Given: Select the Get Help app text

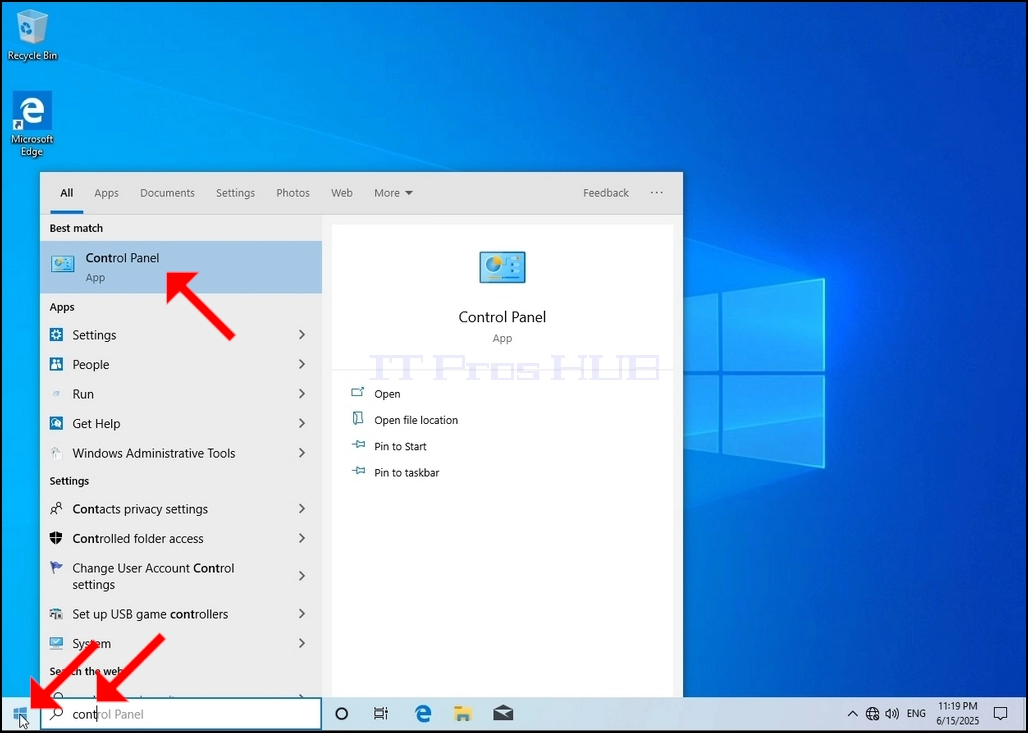Looking at the screenshot, I should (96, 424).
